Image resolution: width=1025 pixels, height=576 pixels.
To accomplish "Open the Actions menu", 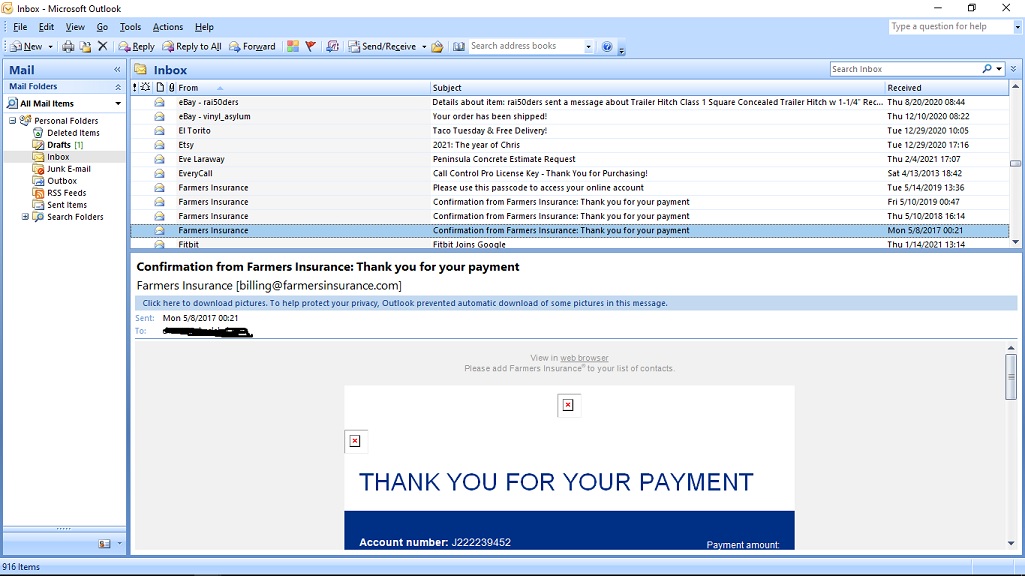I will point(167,27).
